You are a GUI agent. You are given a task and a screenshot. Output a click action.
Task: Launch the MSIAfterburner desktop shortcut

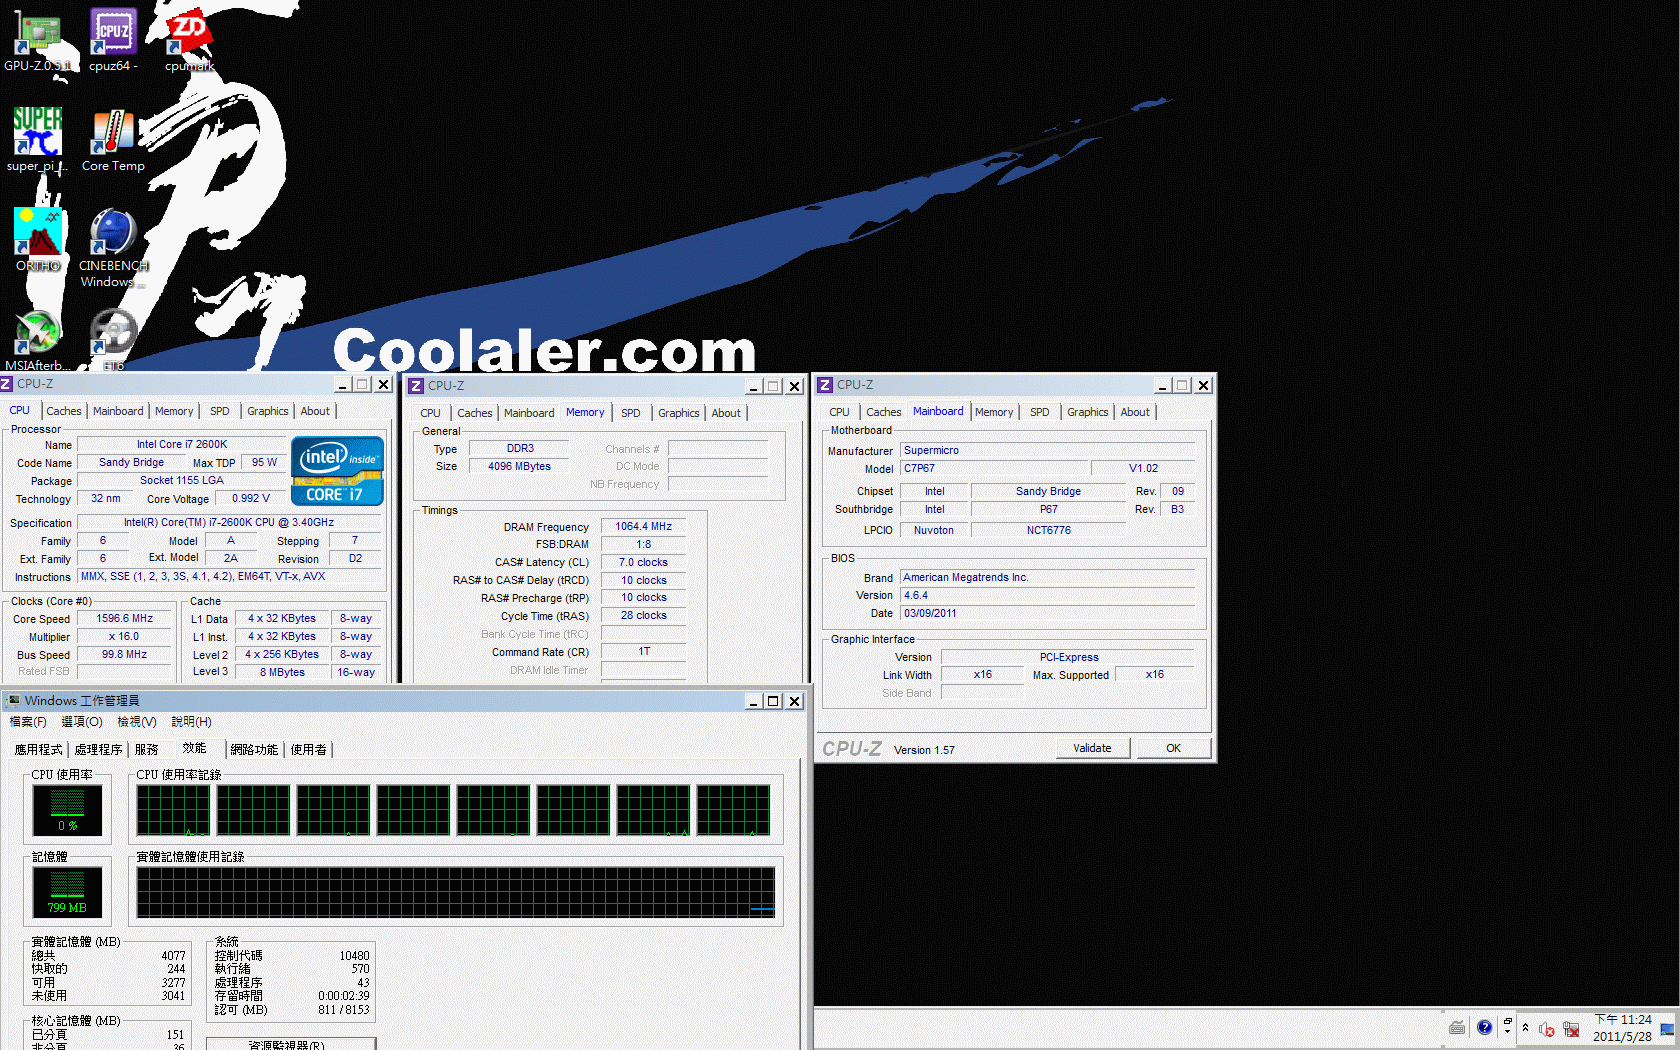pos(37,340)
